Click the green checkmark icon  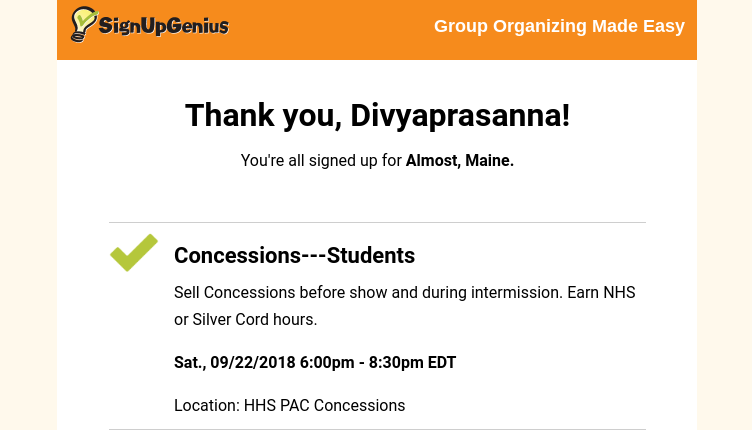click(134, 252)
